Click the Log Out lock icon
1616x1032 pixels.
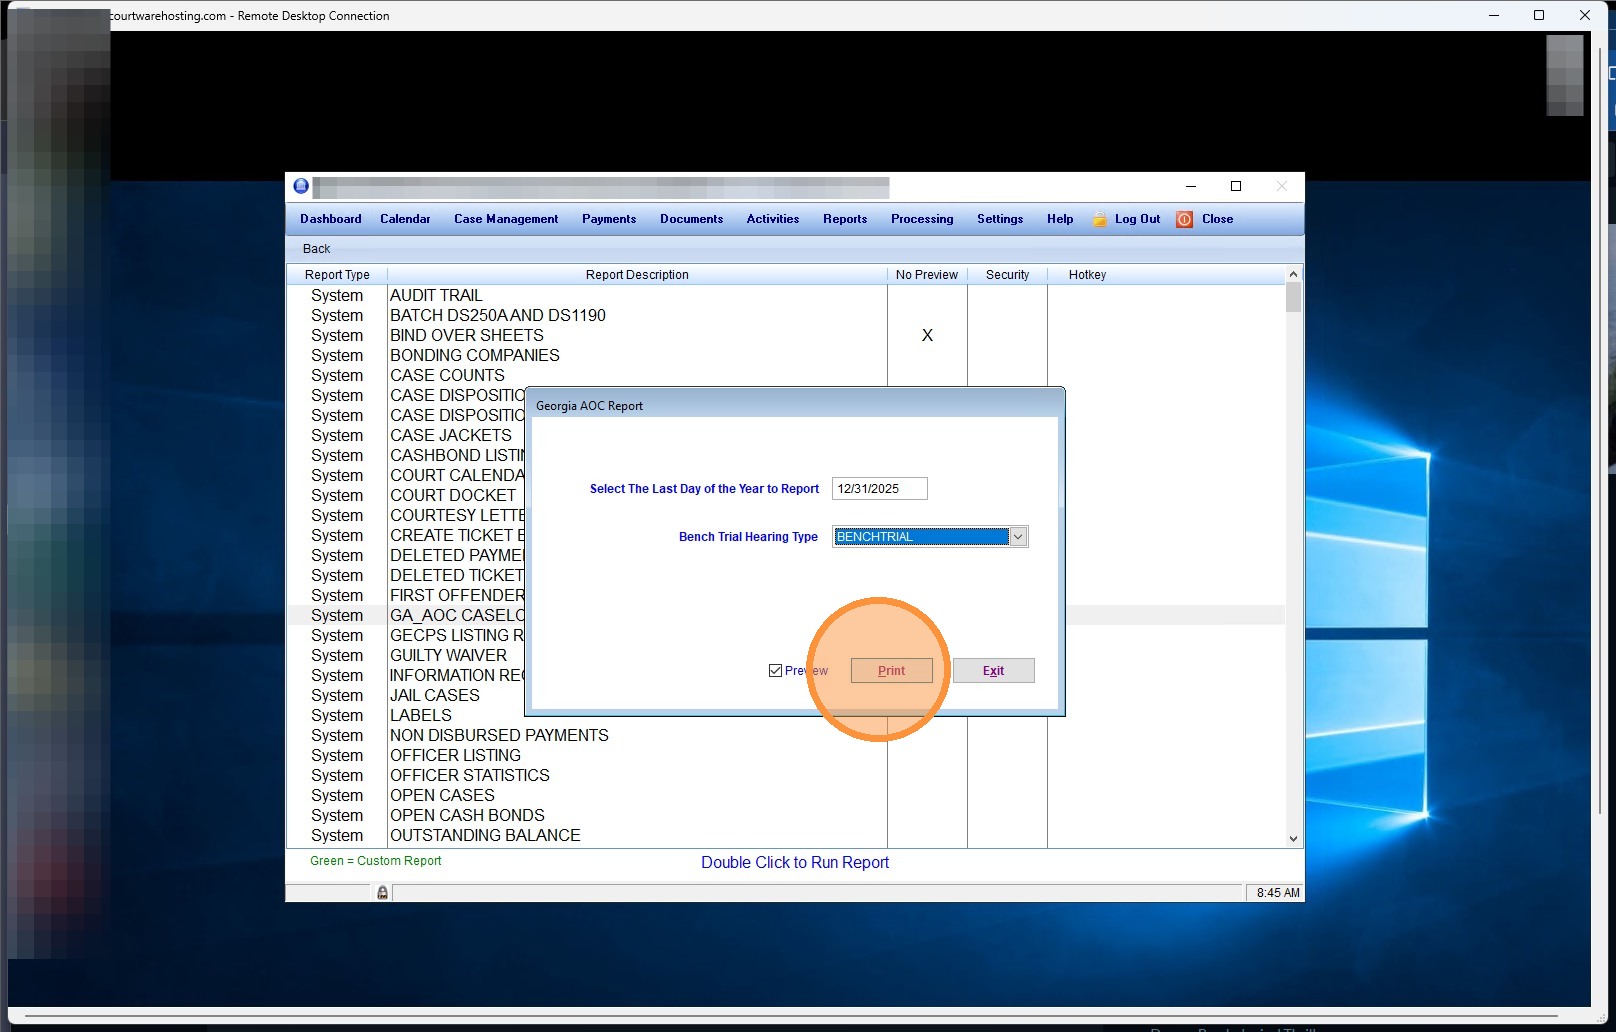pyautogui.click(x=1100, y=220)
